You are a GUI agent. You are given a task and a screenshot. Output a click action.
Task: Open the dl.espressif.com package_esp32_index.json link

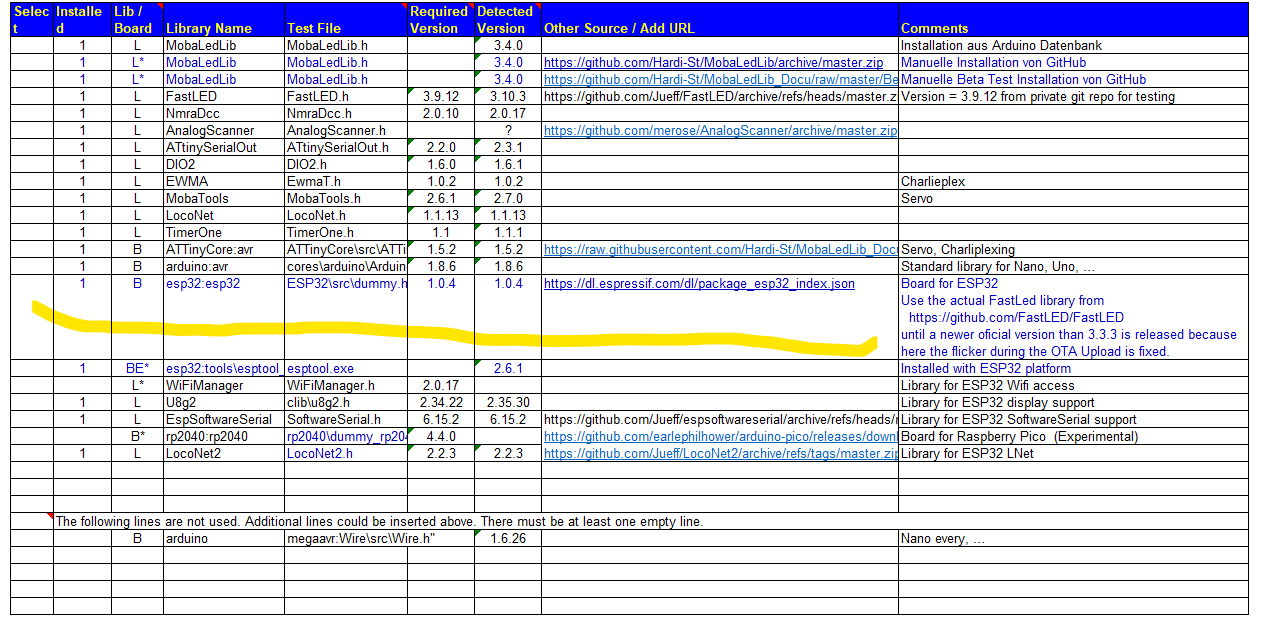click(699, 284)
